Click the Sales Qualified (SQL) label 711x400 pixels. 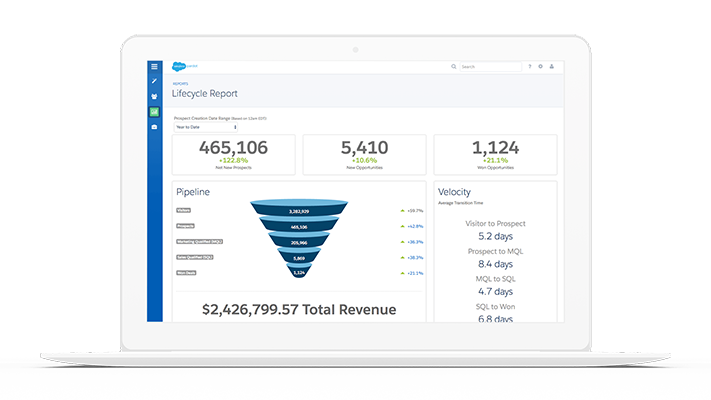click(195, 257)
